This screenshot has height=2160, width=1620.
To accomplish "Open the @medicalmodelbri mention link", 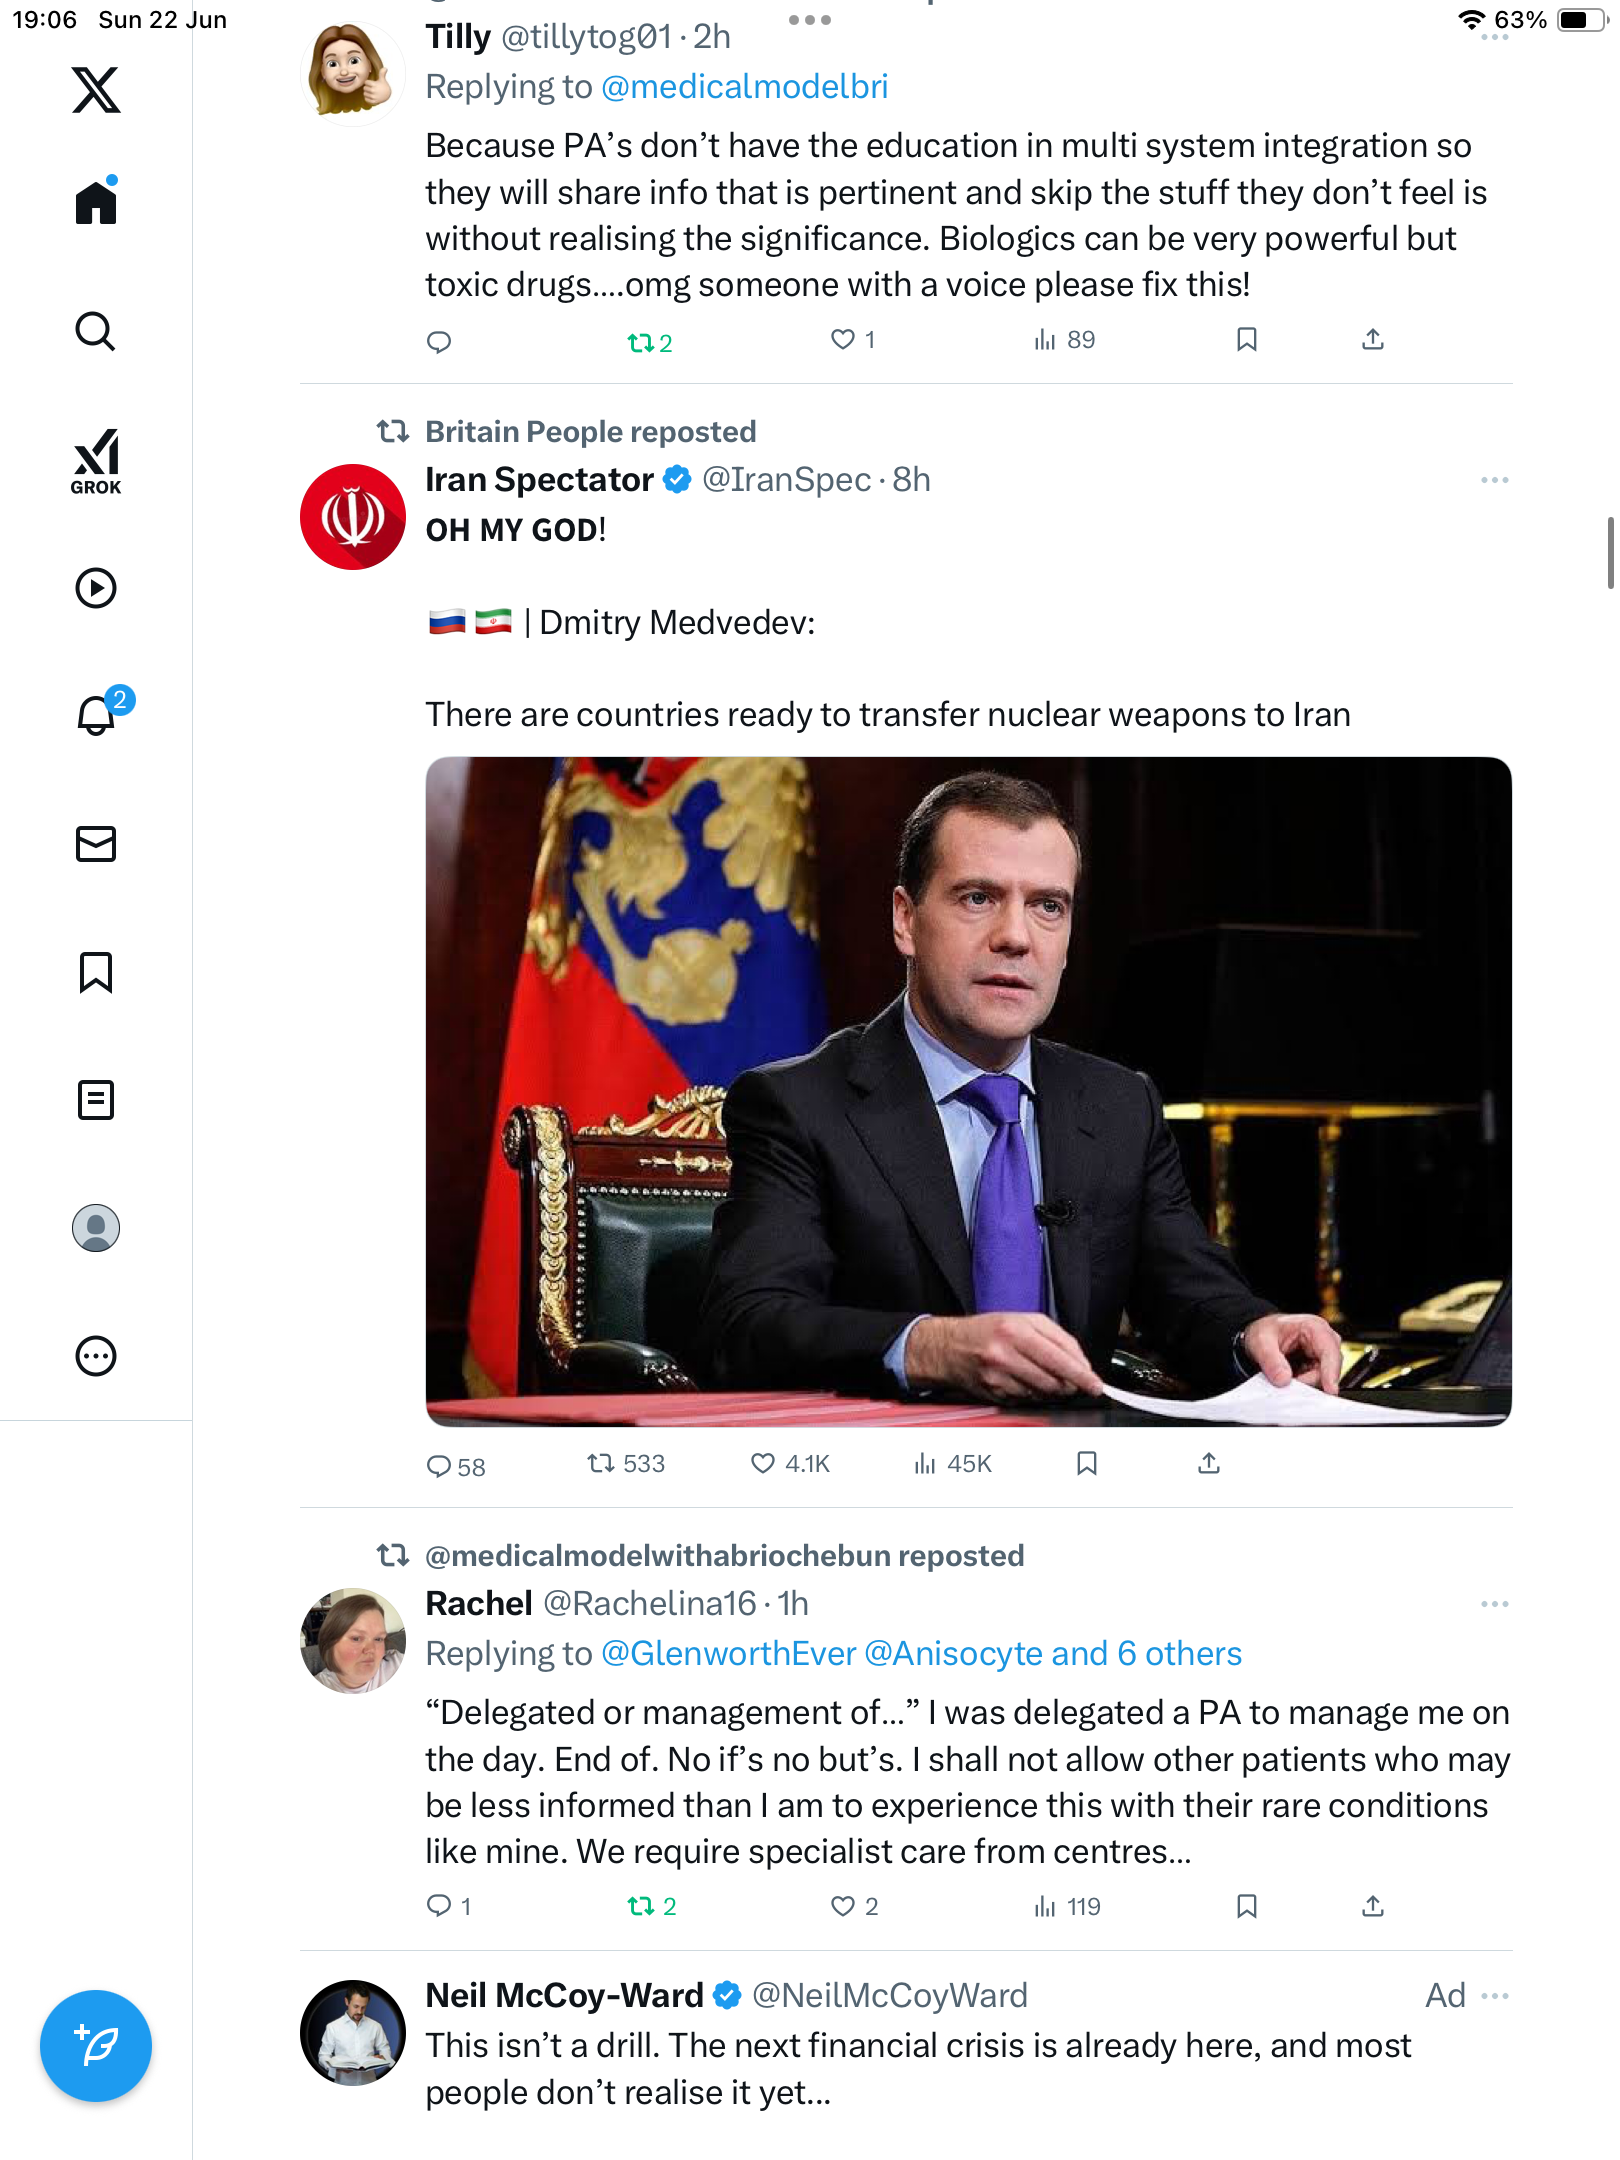I will point(745,87).
